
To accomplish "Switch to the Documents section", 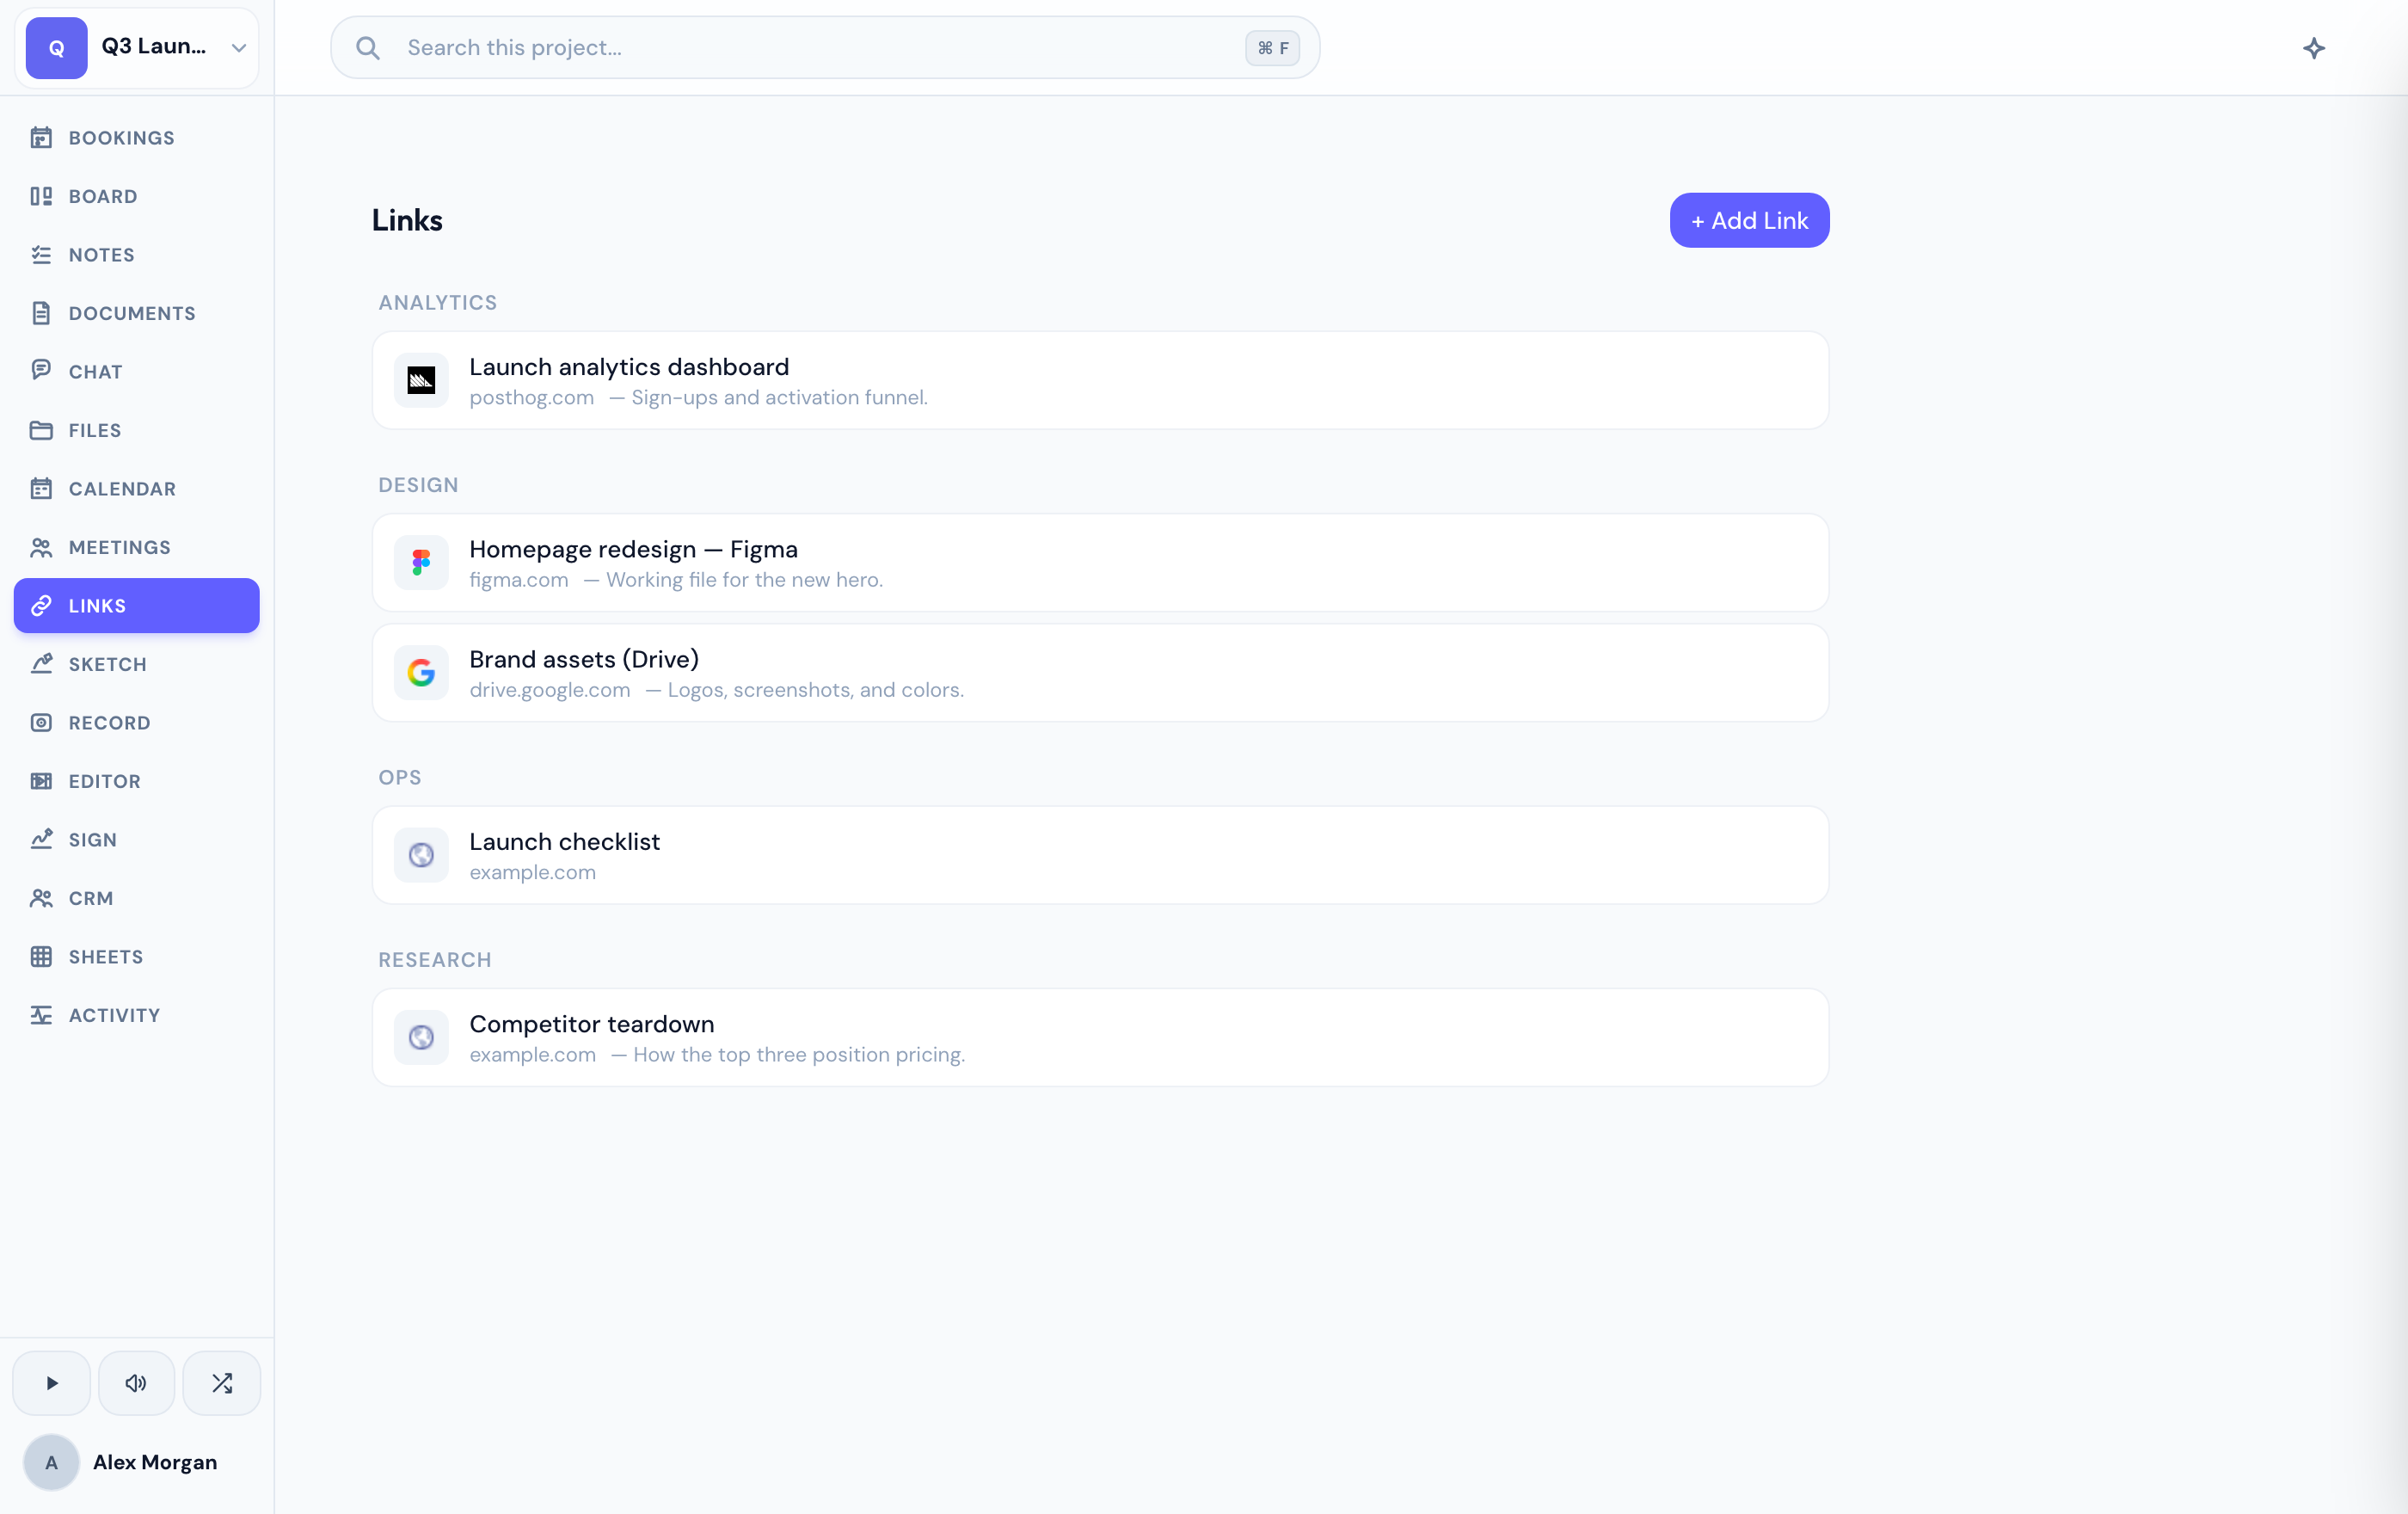I will tap(137, 313).
